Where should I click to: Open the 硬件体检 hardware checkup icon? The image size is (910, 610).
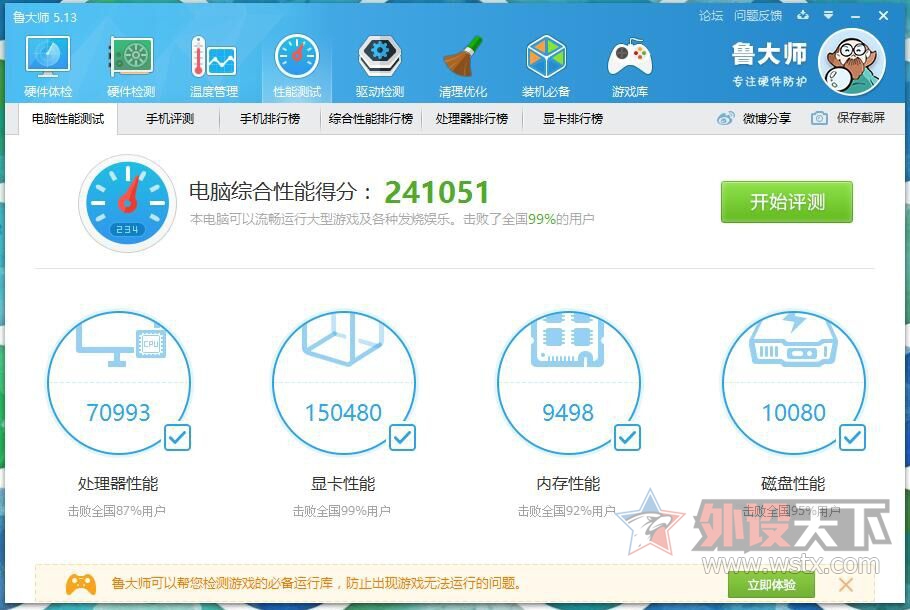point(48,57)
